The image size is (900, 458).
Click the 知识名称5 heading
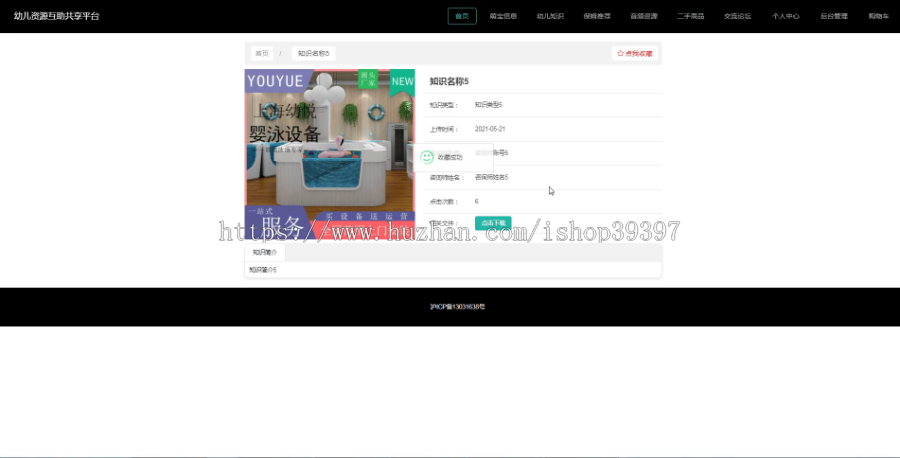pyautogui.click(x=449, y=81)
